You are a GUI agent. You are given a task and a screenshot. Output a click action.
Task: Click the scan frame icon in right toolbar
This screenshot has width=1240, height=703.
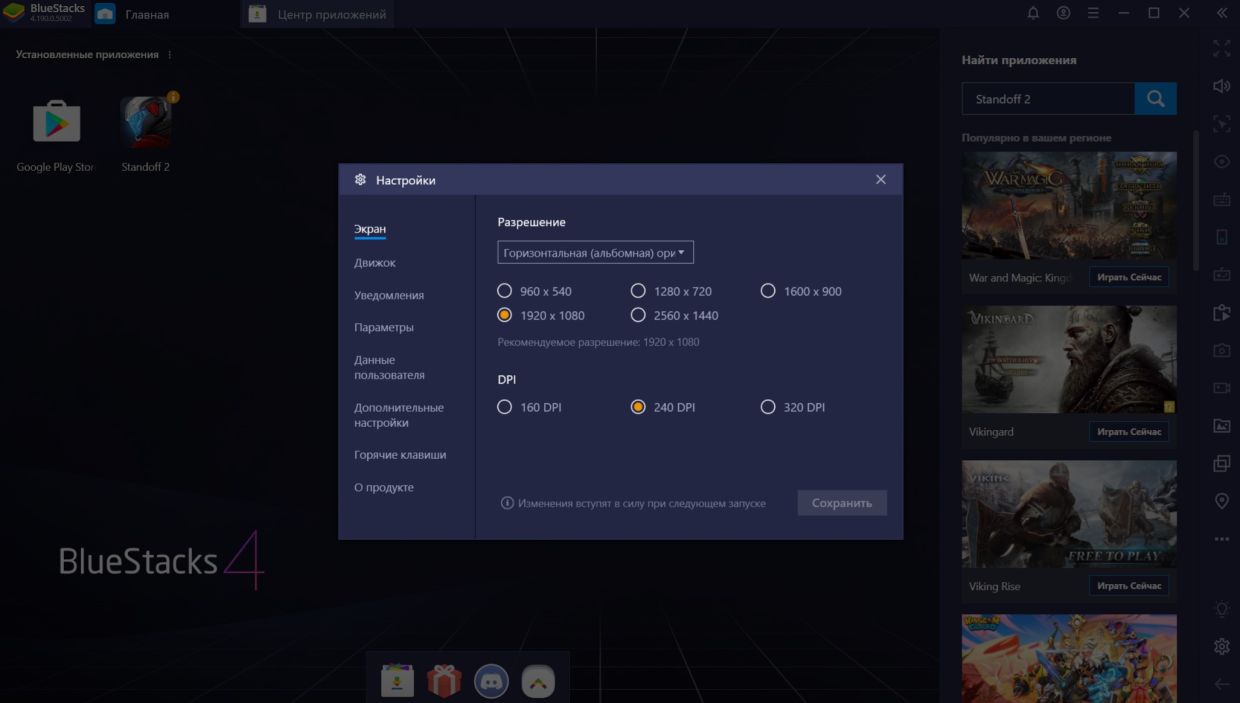point(1221,124)
